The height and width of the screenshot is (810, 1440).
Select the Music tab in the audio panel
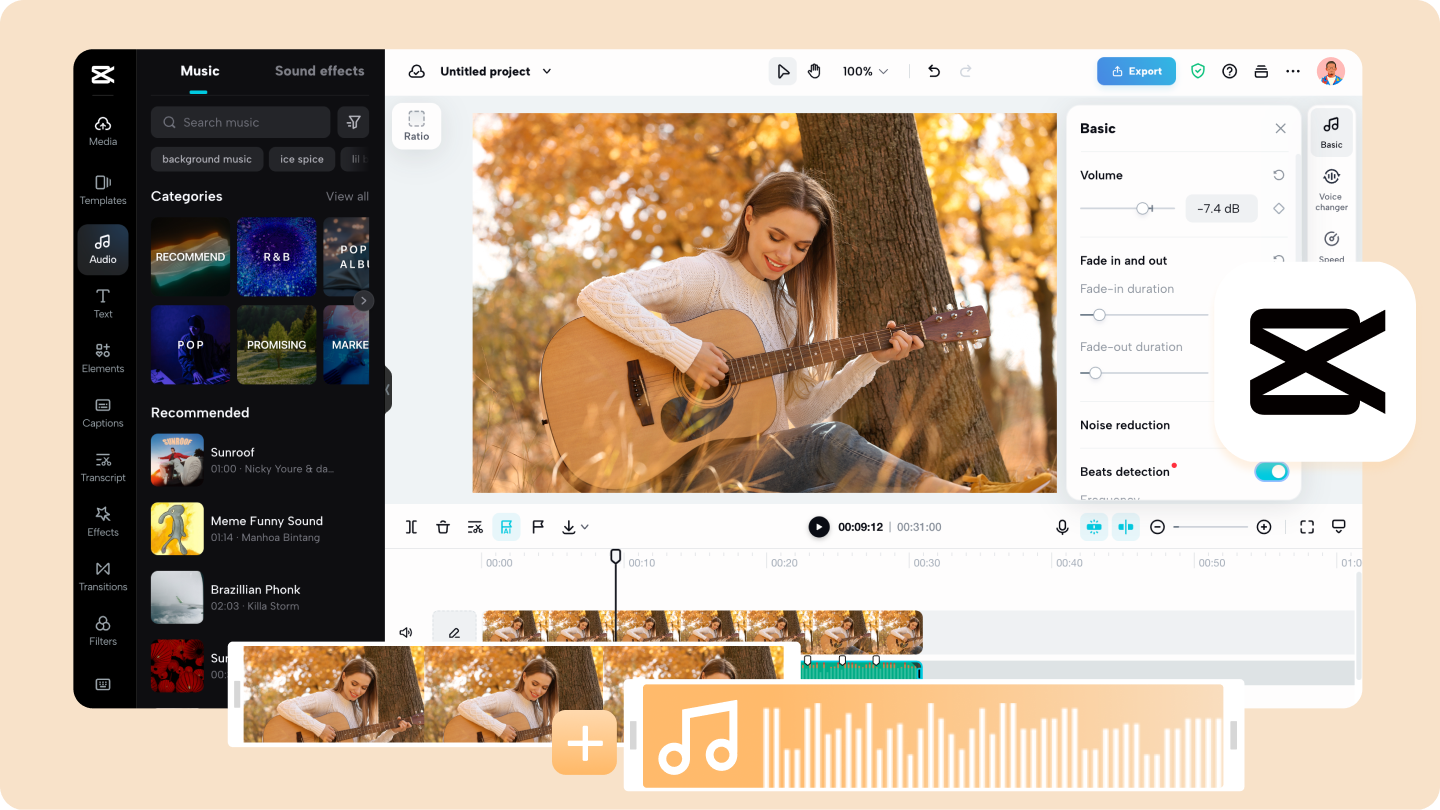[x=199, y=71]
